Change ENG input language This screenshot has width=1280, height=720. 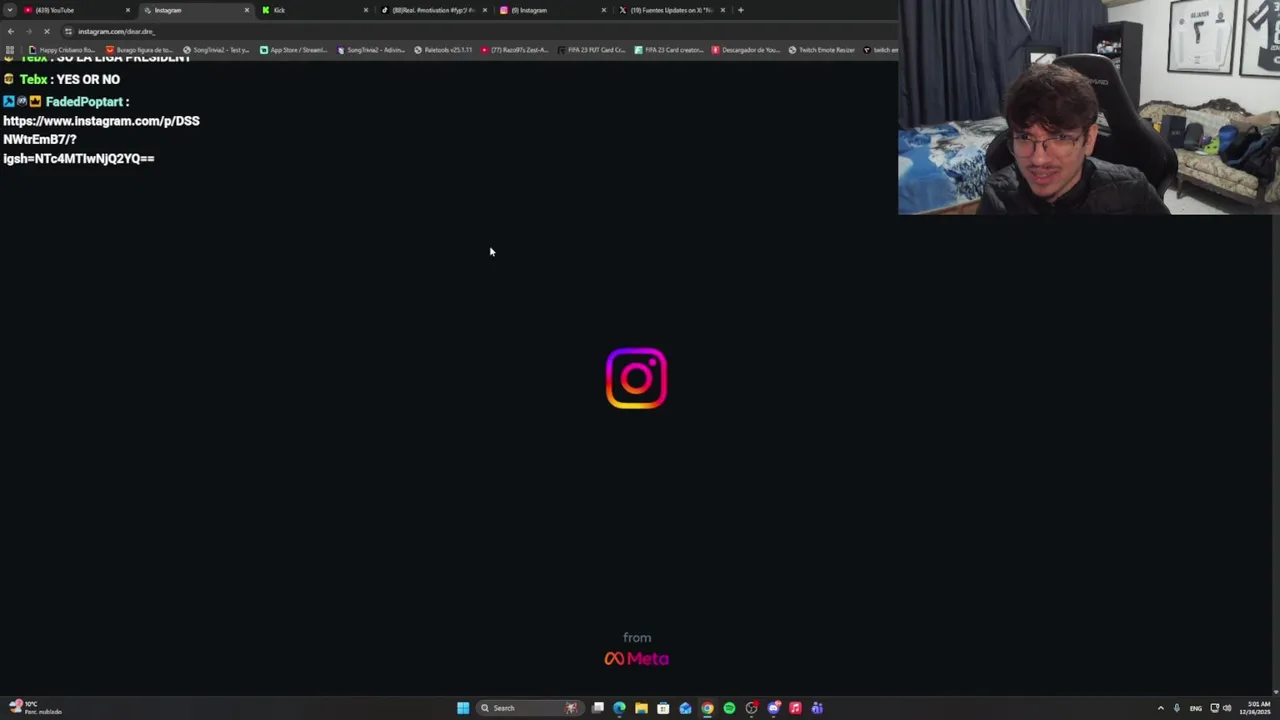click(1195, 708)
